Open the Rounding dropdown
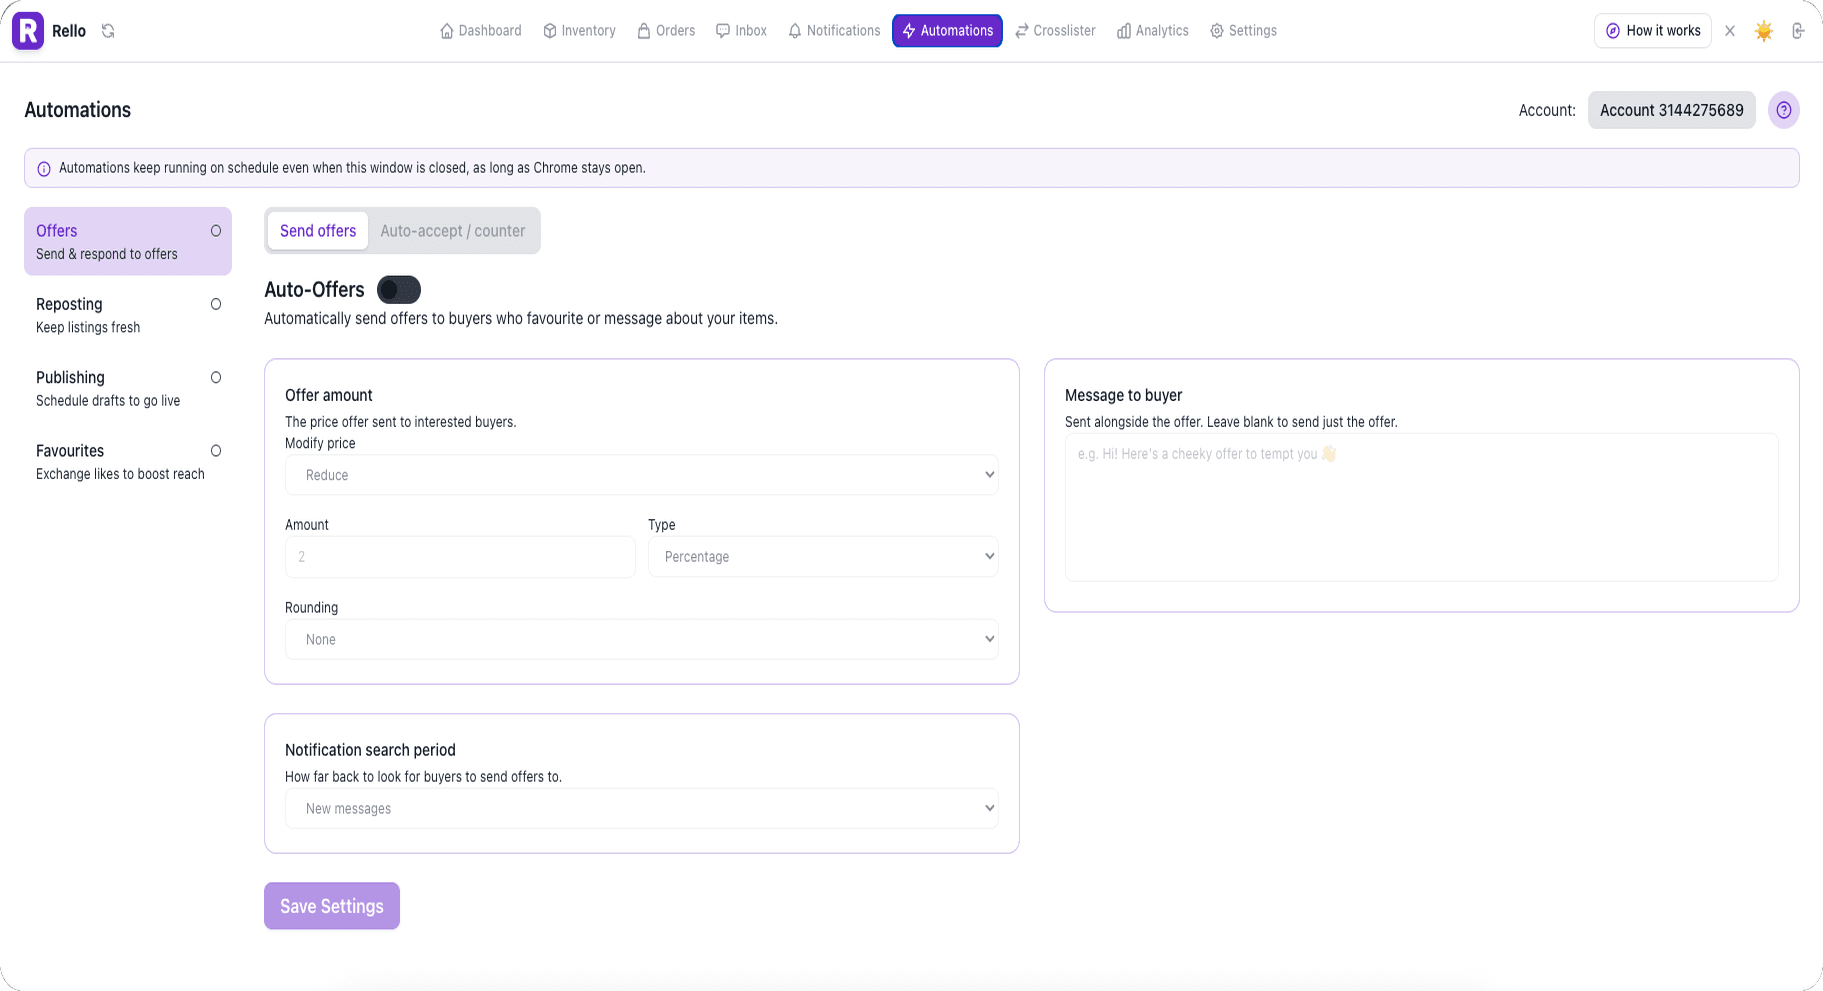Screen dimensions: 1823x991 click(642, 640)
